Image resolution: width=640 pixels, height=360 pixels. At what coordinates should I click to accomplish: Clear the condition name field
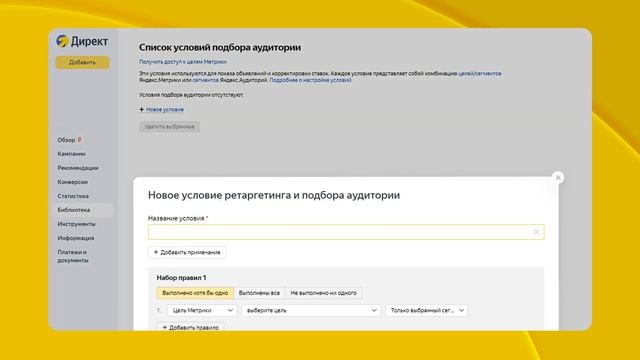coord(536,232)
